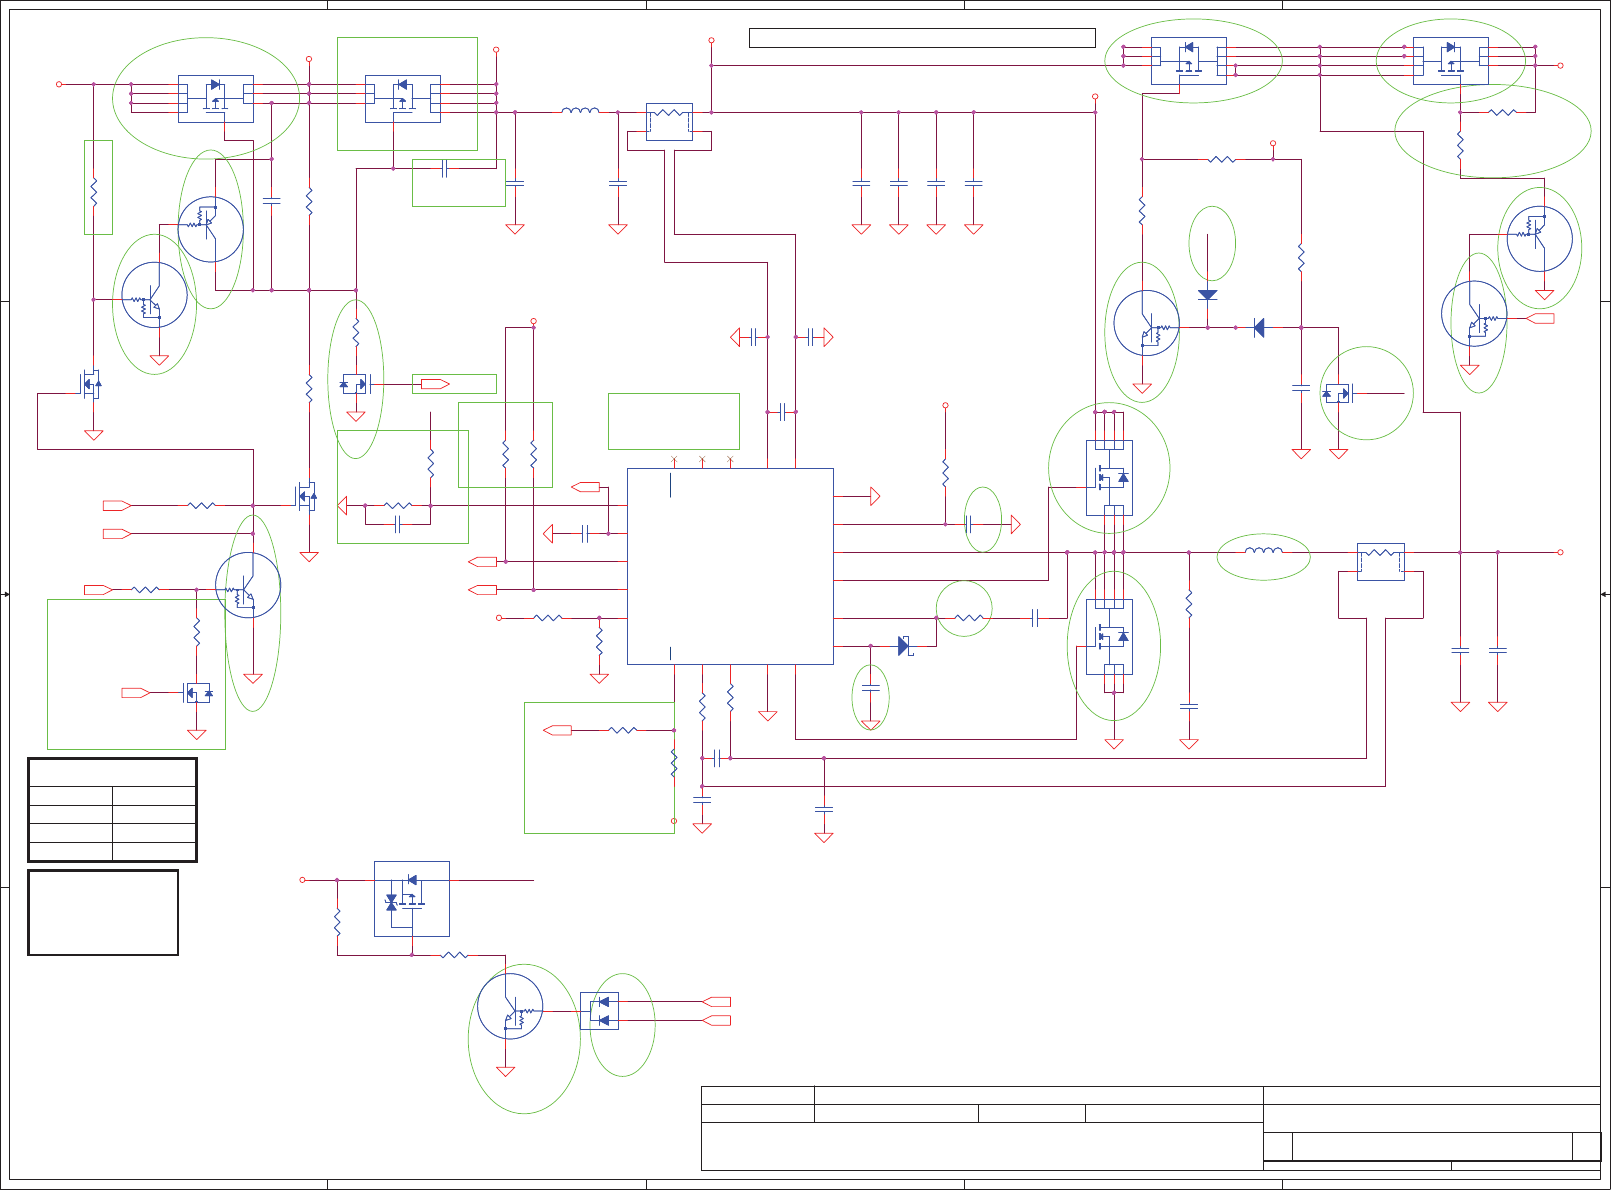The image size is (1611, 1190).
Task: Select the downward-pointing diode below the empty oval
Action: coord(1207,295)
